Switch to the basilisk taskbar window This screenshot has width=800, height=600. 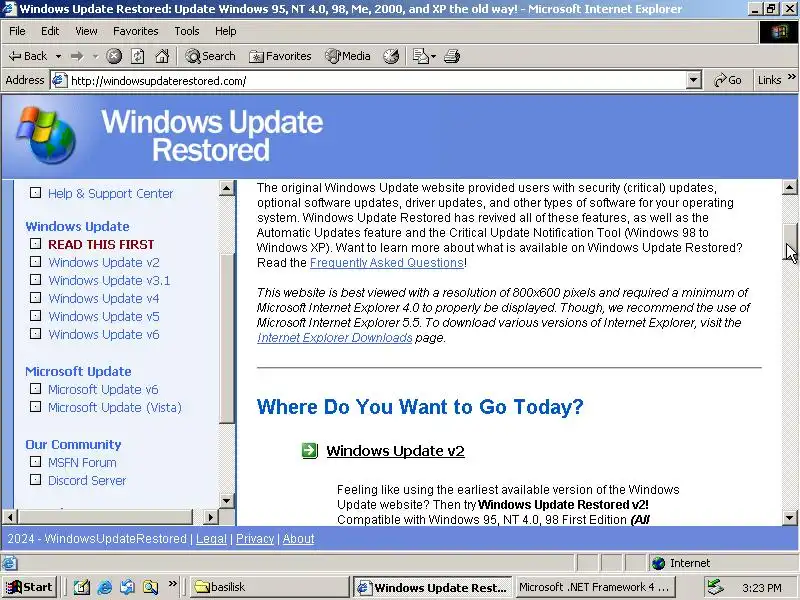269,587
